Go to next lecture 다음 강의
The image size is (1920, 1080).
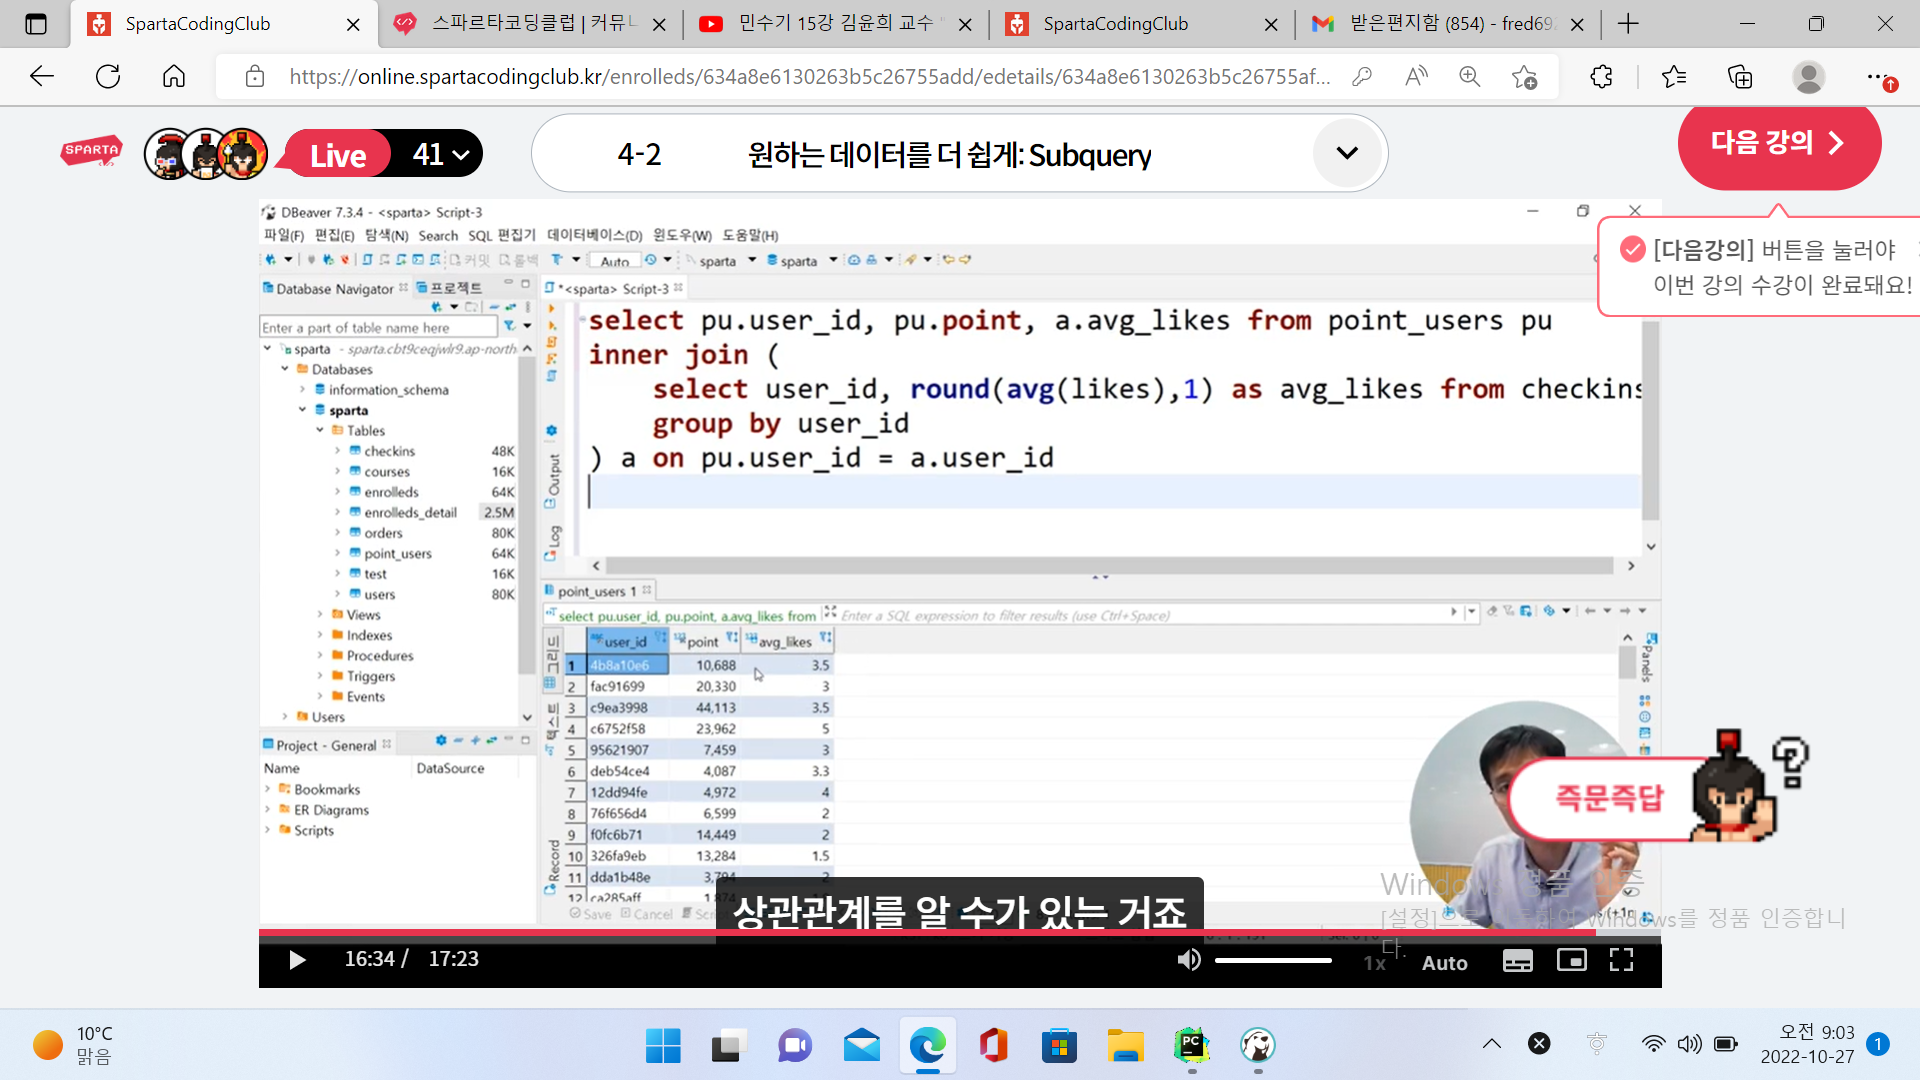1778,143
